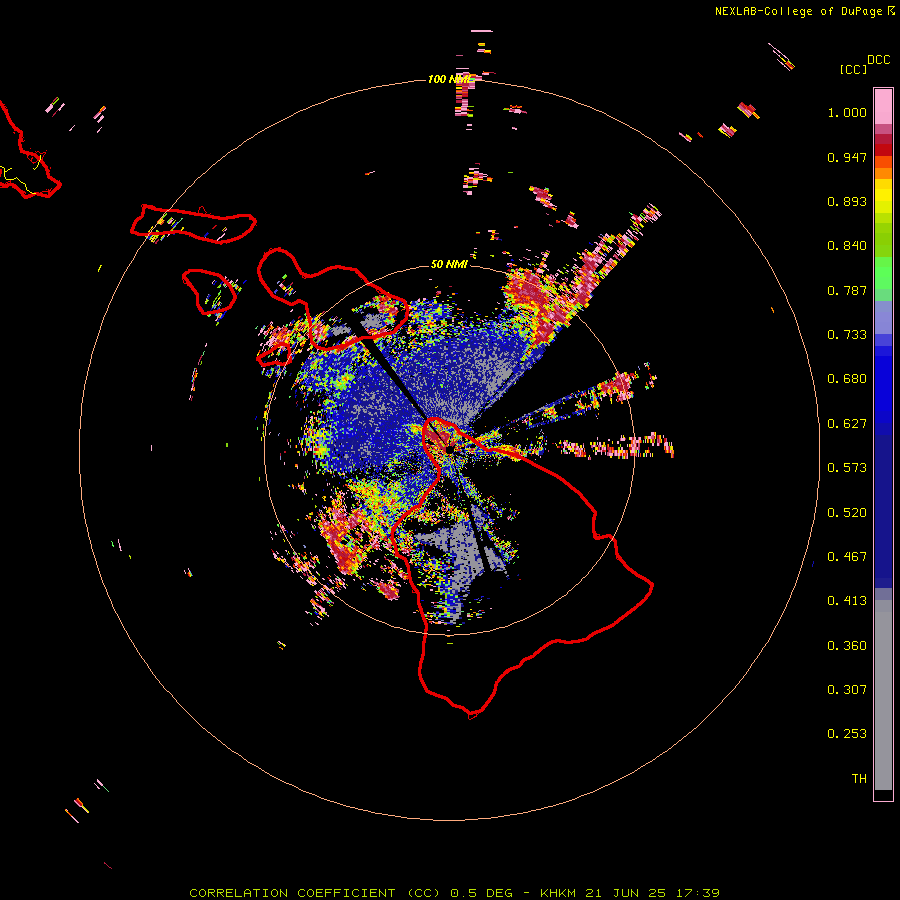Click the 1.000 color scale value
Viewport: 900px width, 900px height.
pyautogui.click(x=847, y=112)
